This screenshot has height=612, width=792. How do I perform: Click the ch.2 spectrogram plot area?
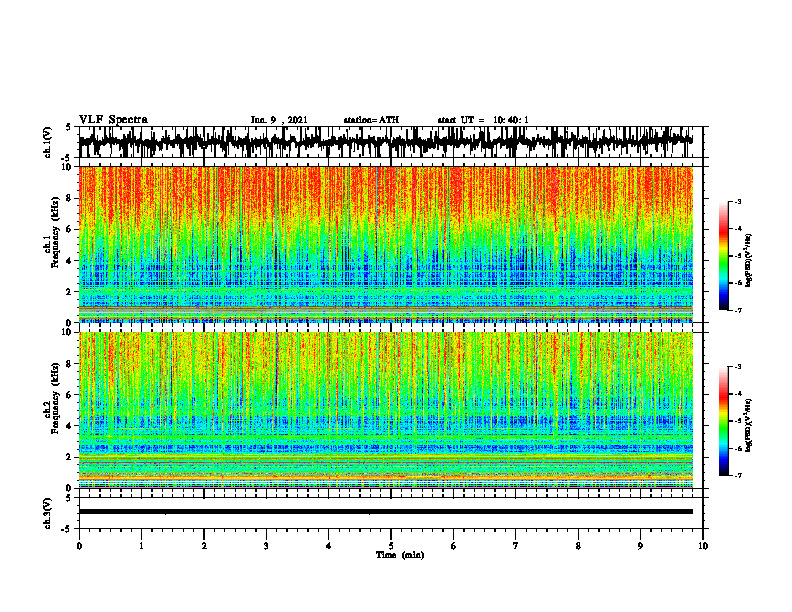click(x=386, y=410)
